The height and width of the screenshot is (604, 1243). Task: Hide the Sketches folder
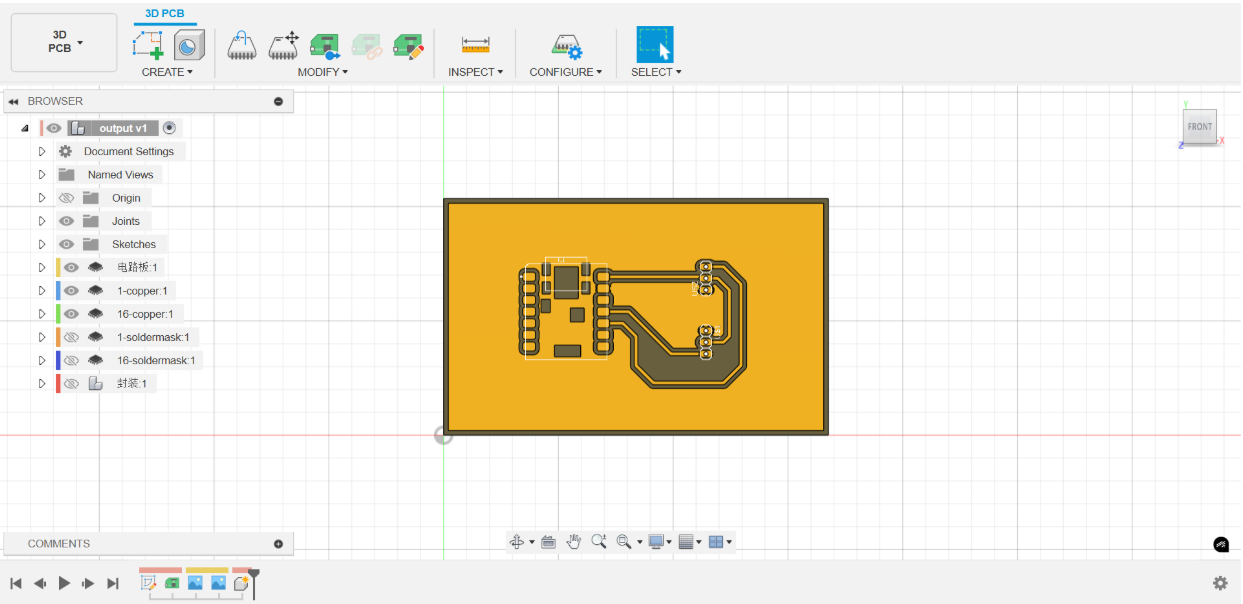(67, 244)
